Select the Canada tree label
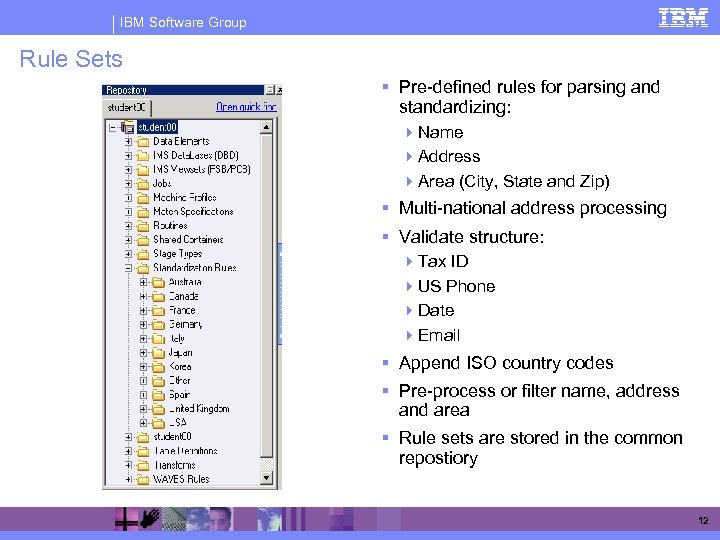 point(184,296)
